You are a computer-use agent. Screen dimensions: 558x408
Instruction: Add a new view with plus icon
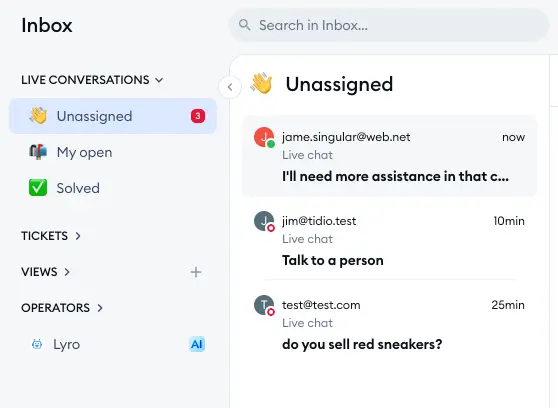[196, 272]
